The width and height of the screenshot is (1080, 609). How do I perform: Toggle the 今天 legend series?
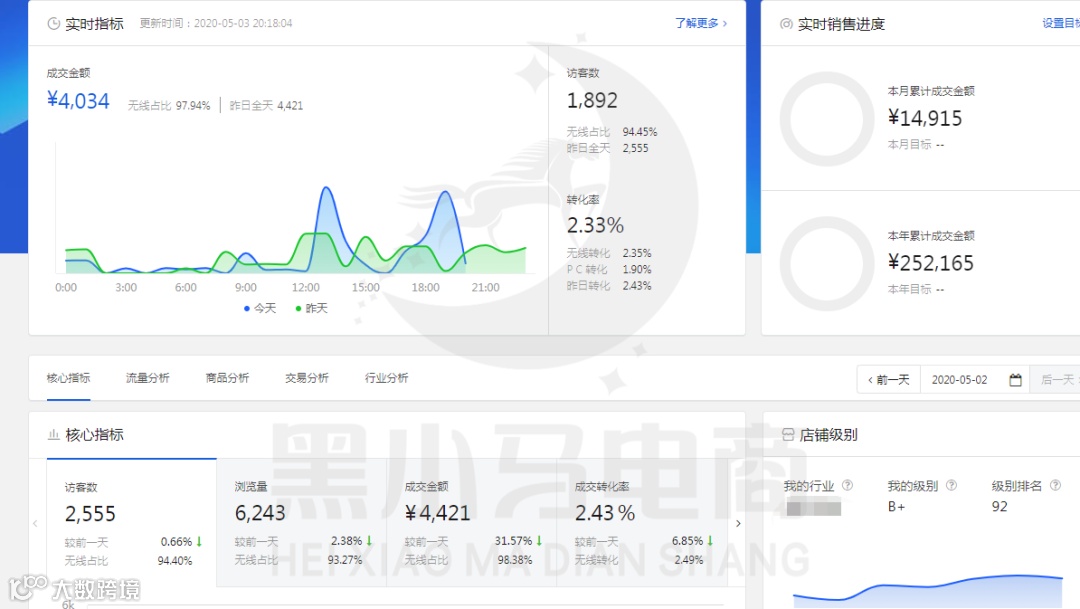[260, 308]
